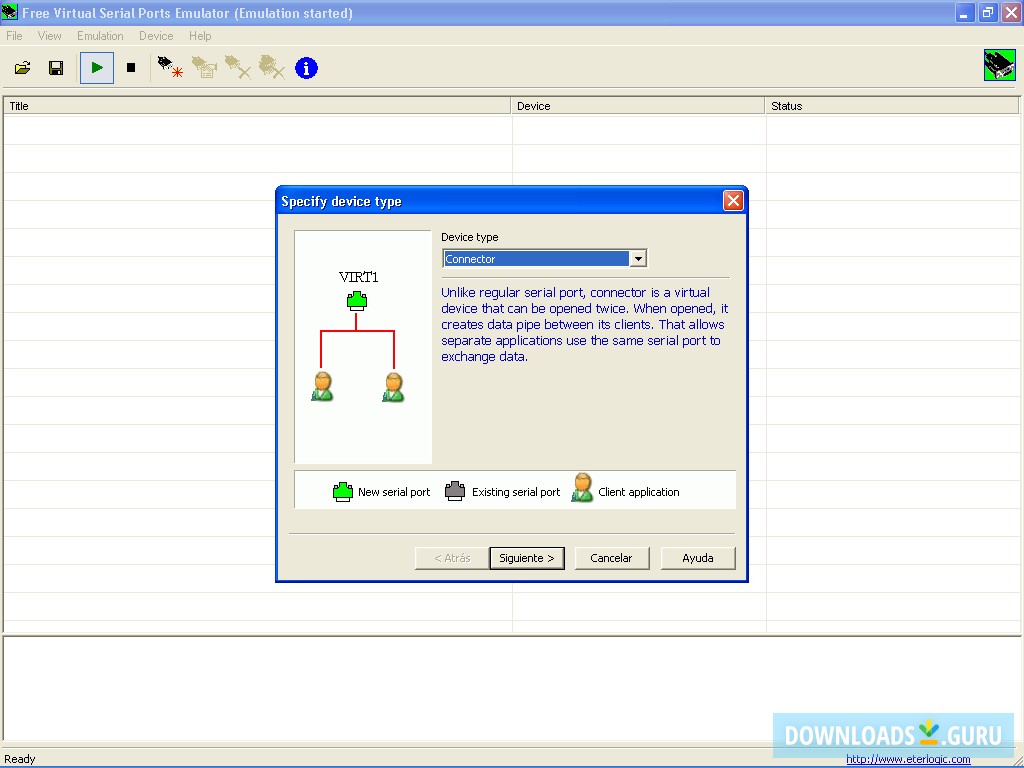Open the Emulation menu
The width and height of the screenshot is (1024, 768).
click(x=100, y=35)
